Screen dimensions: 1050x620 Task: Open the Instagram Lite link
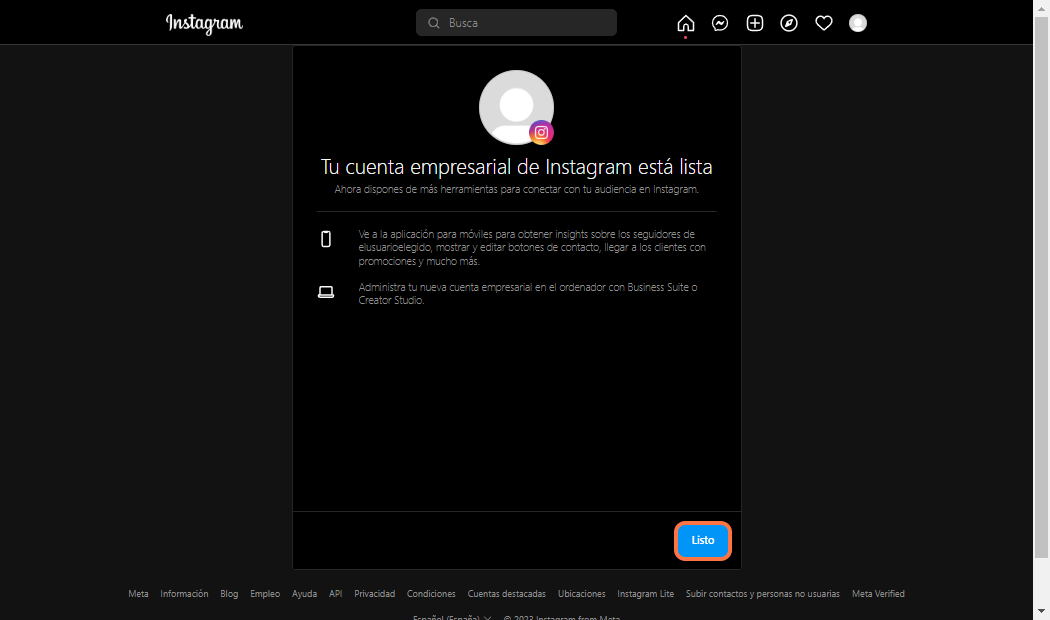point(646,594)
